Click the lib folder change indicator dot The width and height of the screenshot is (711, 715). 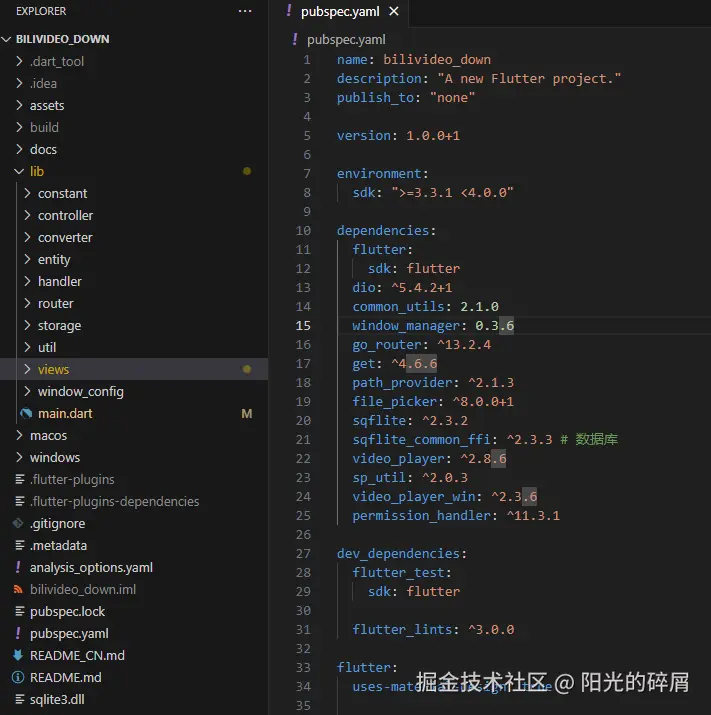pos(247,171)
